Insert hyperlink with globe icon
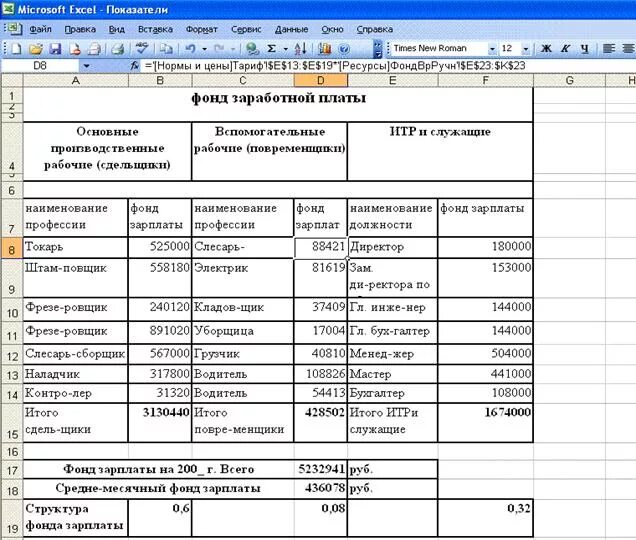This screenshot has width=636, height=540. coord(252,49)
